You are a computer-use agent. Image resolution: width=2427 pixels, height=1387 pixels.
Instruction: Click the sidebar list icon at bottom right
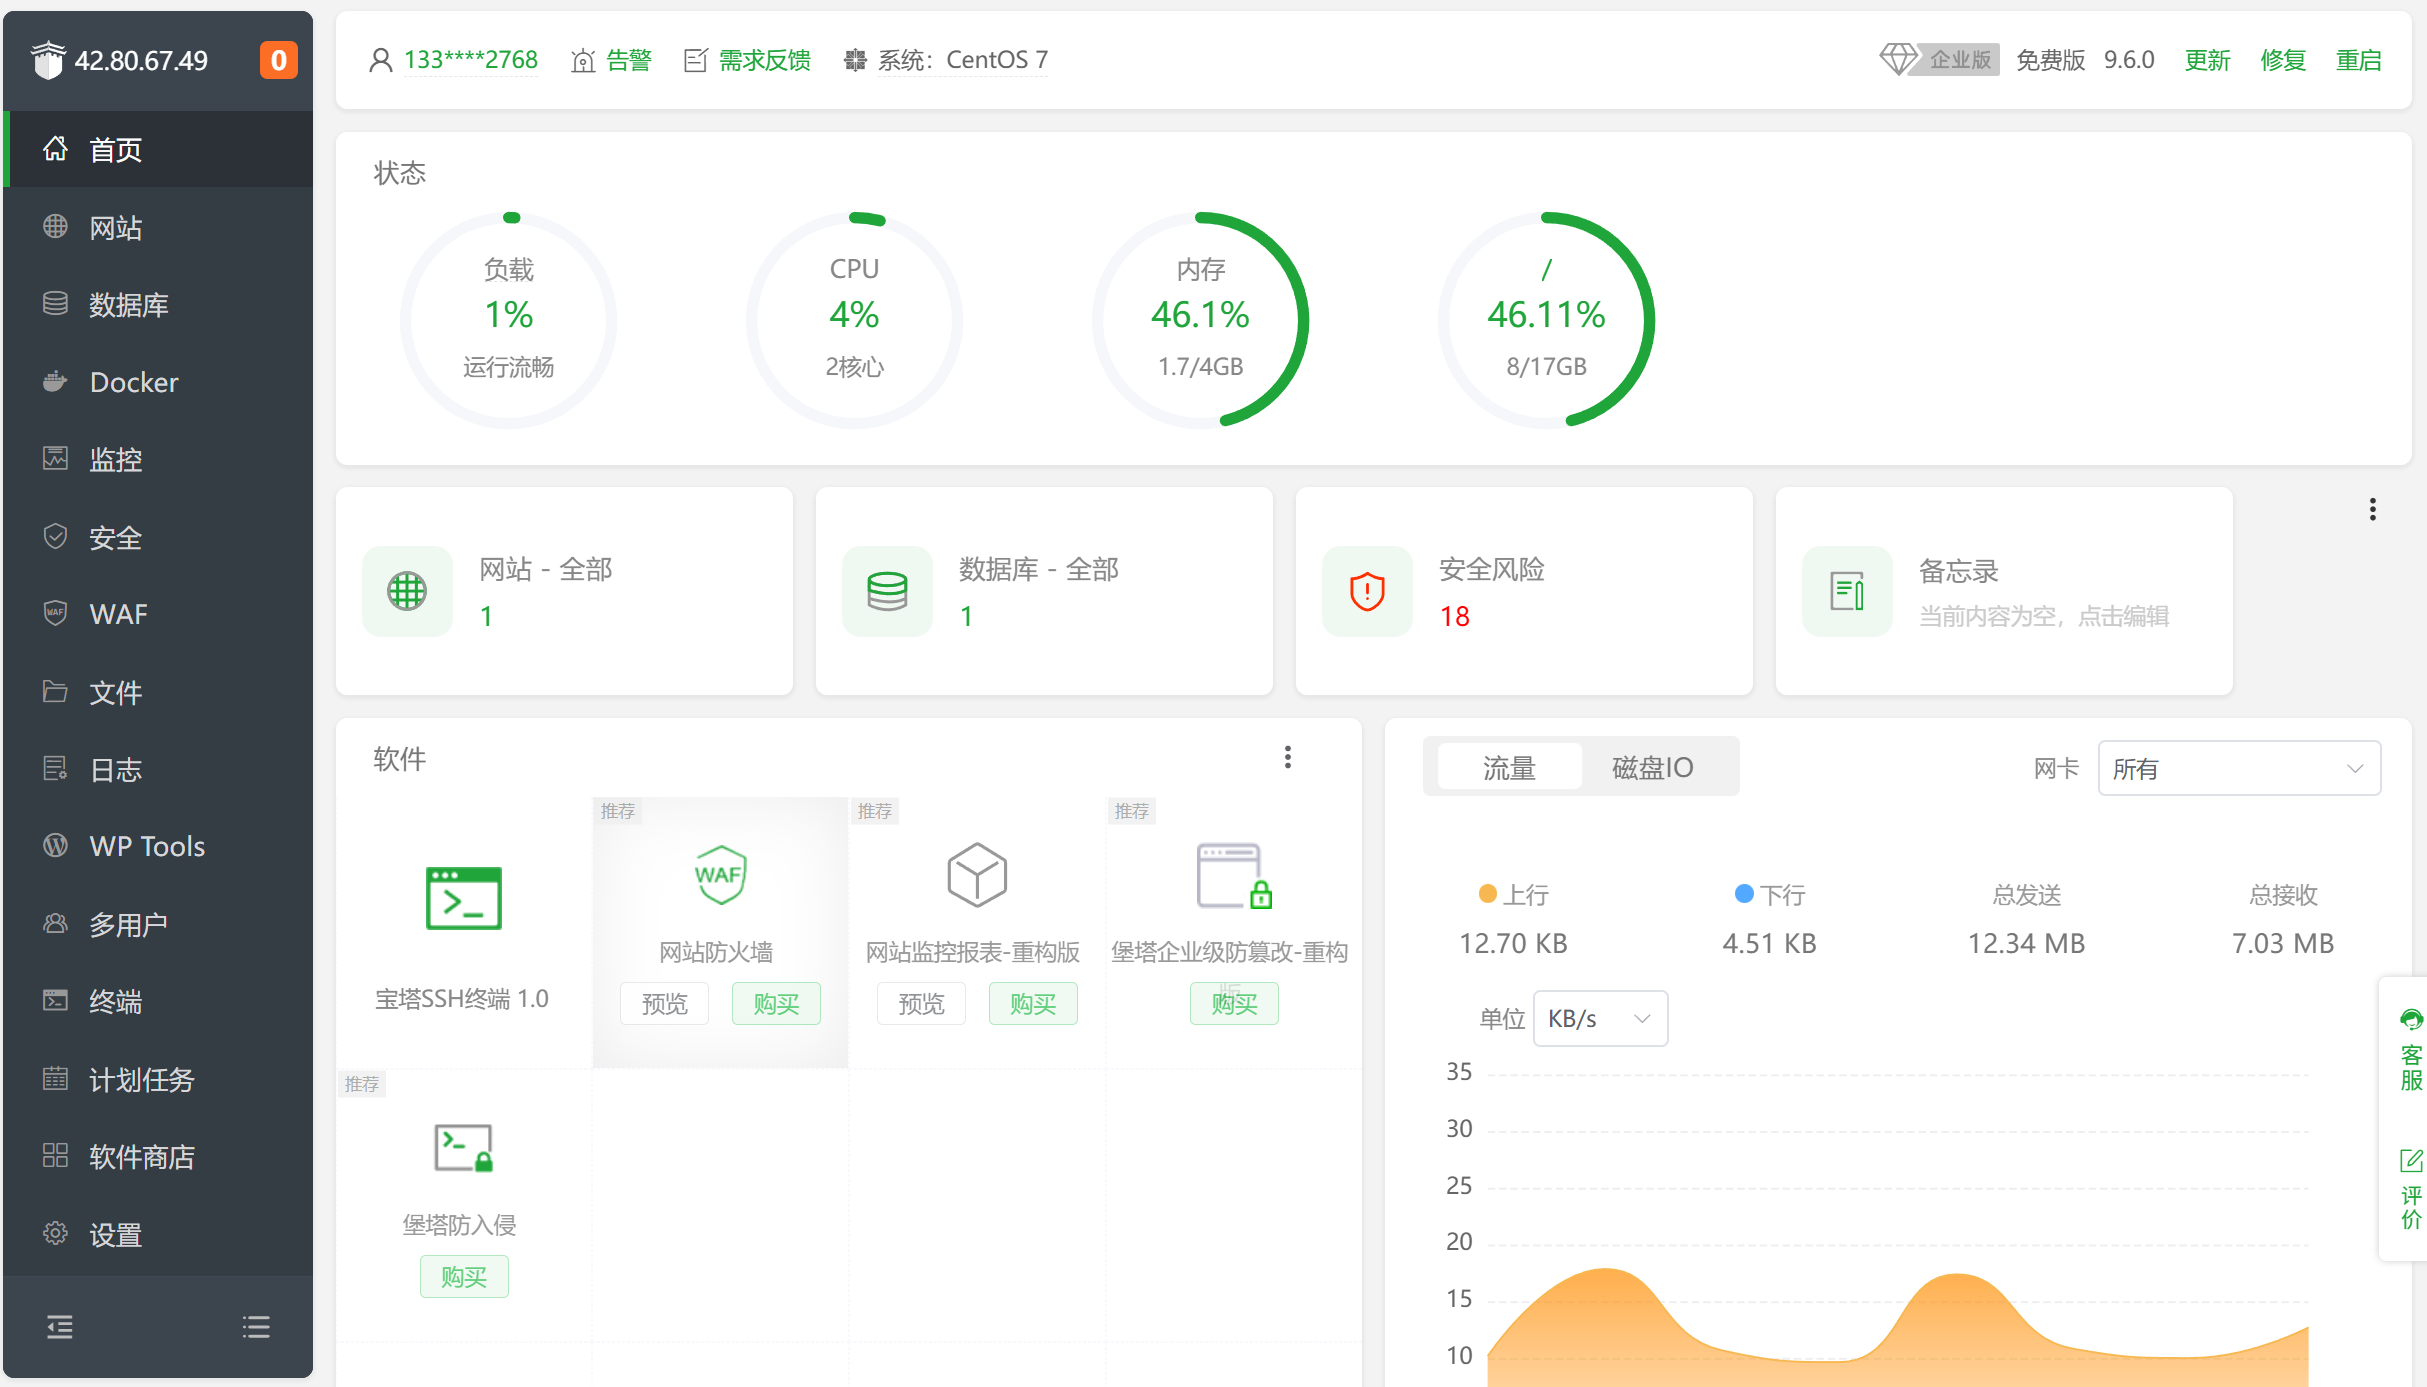[x=256, y=1327]
